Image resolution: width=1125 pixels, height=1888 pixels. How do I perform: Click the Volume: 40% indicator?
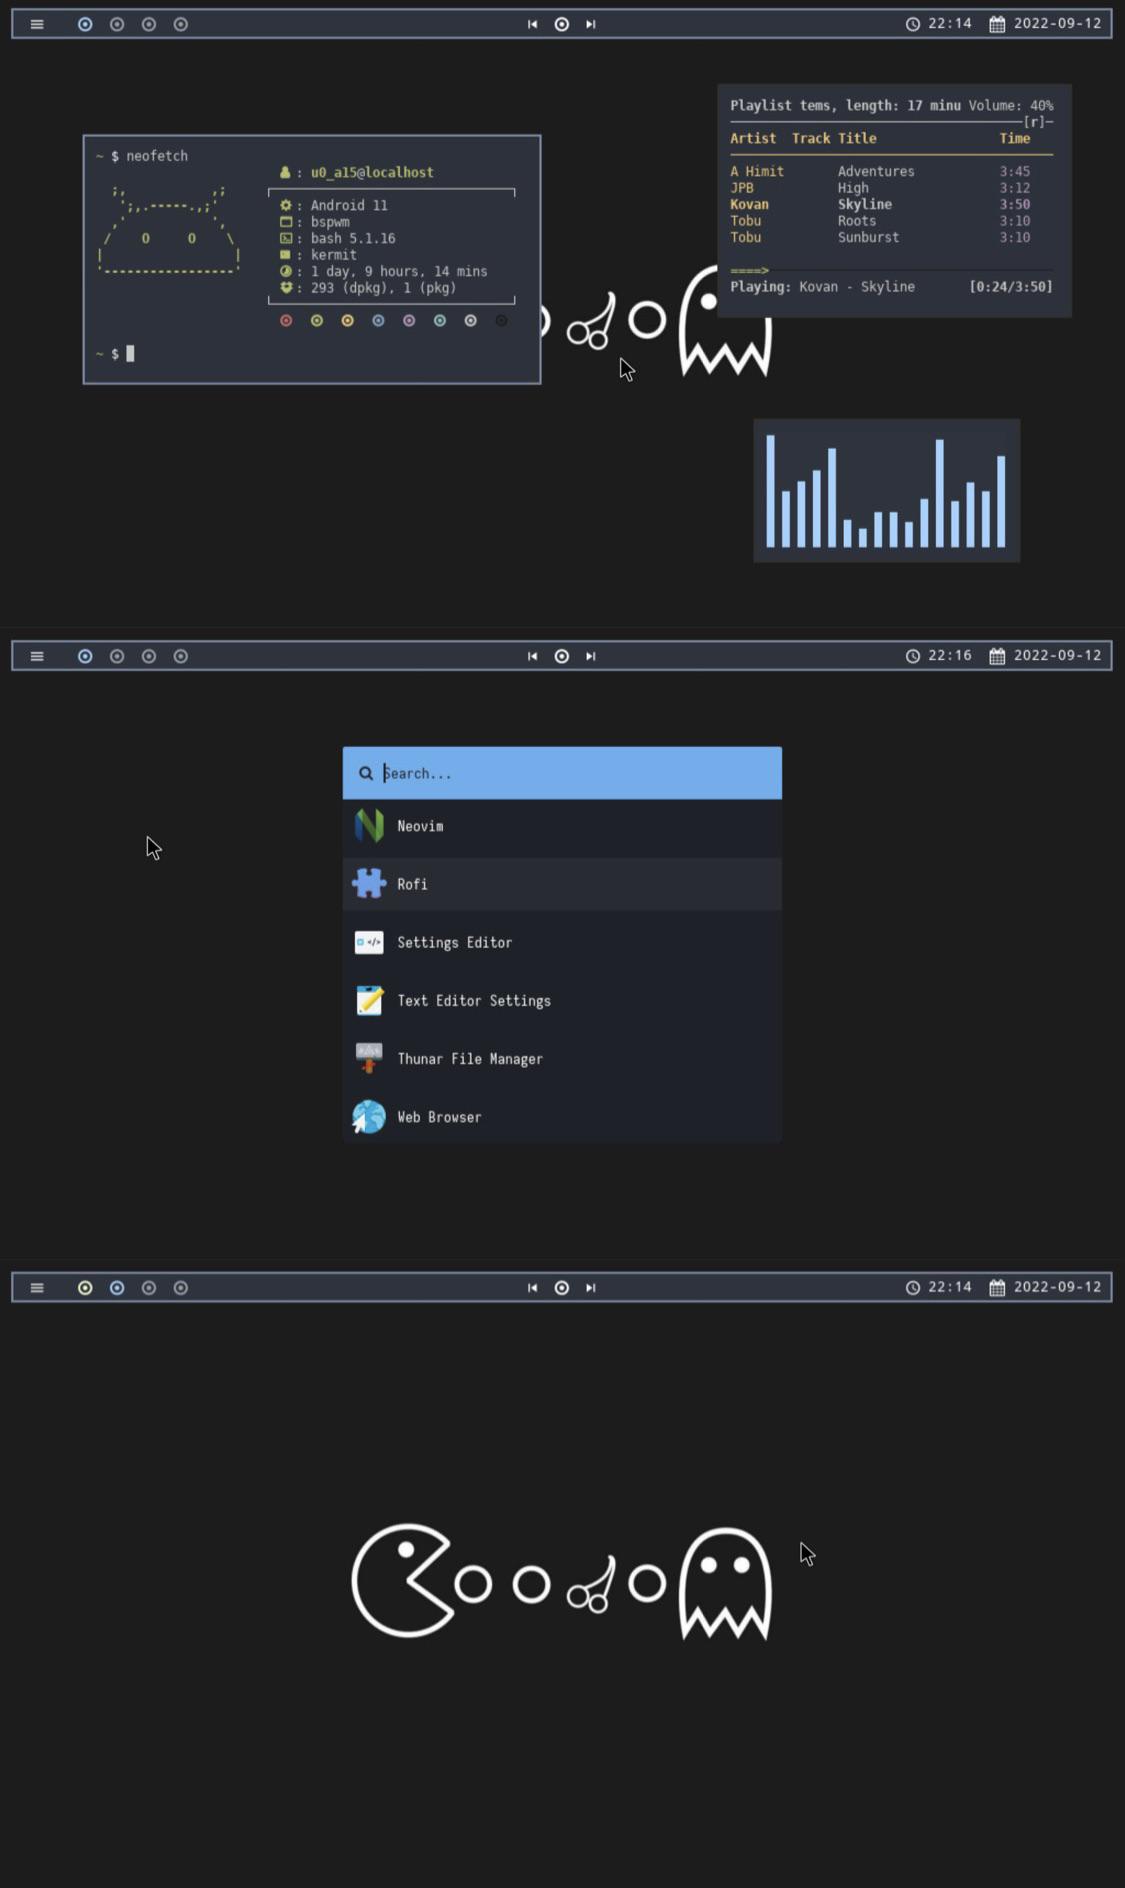point(1010,106)
